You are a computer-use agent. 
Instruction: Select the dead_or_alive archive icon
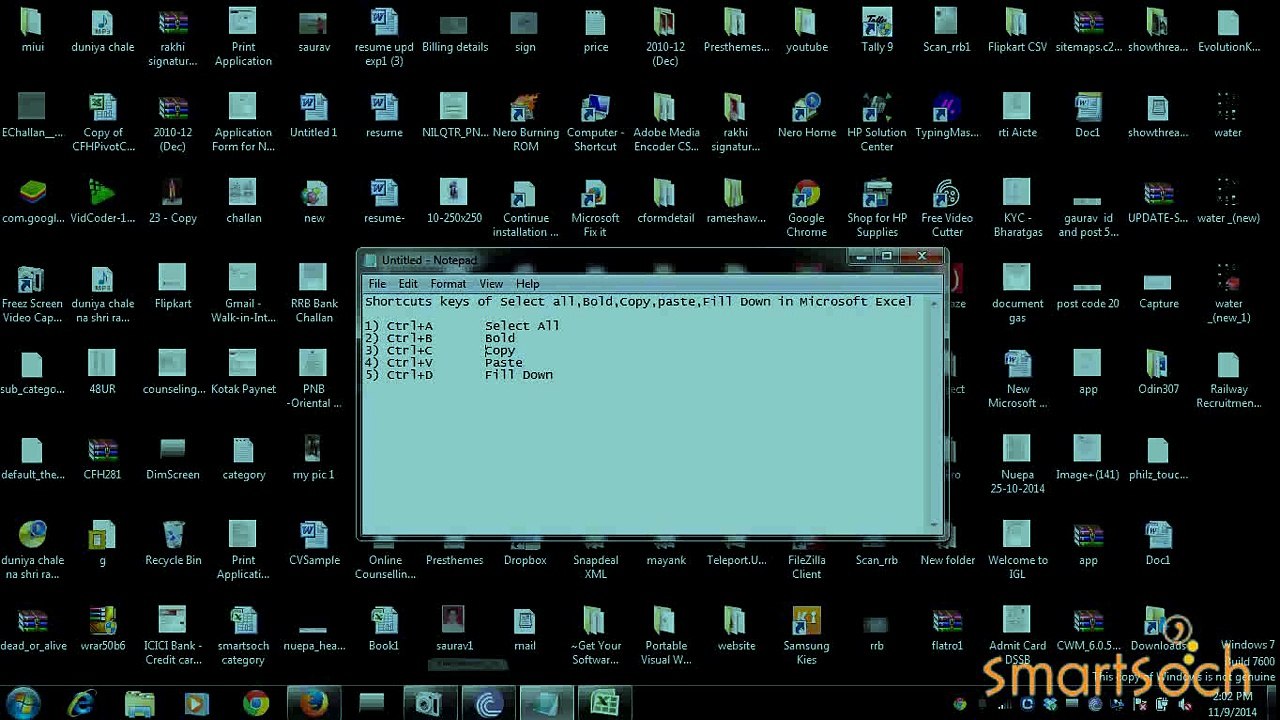[x=32, y=629]
